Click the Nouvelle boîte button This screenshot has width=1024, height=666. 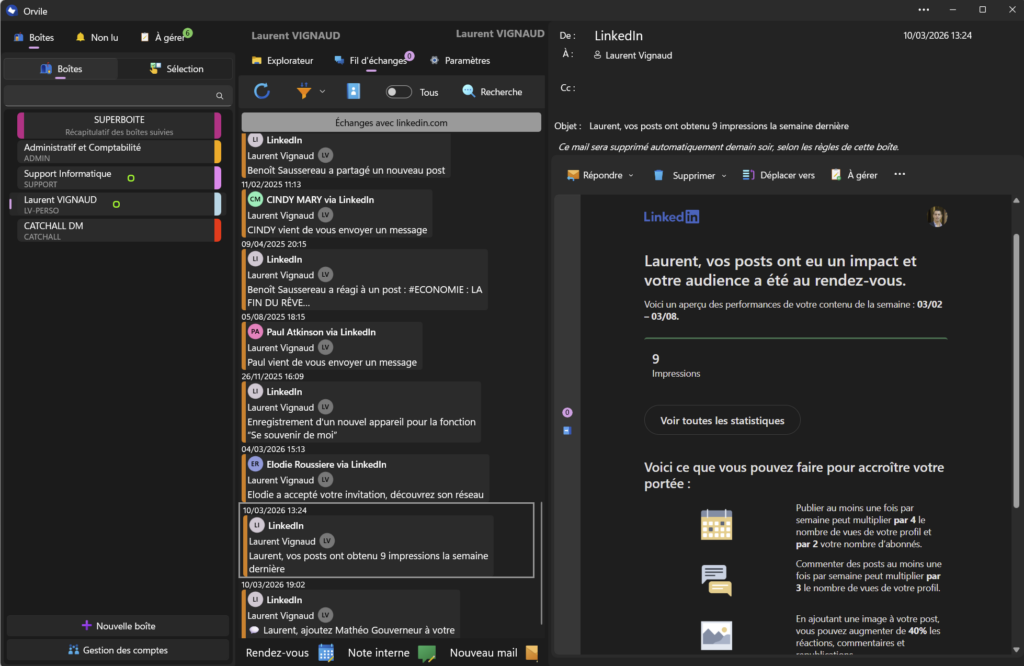(118, 626)
